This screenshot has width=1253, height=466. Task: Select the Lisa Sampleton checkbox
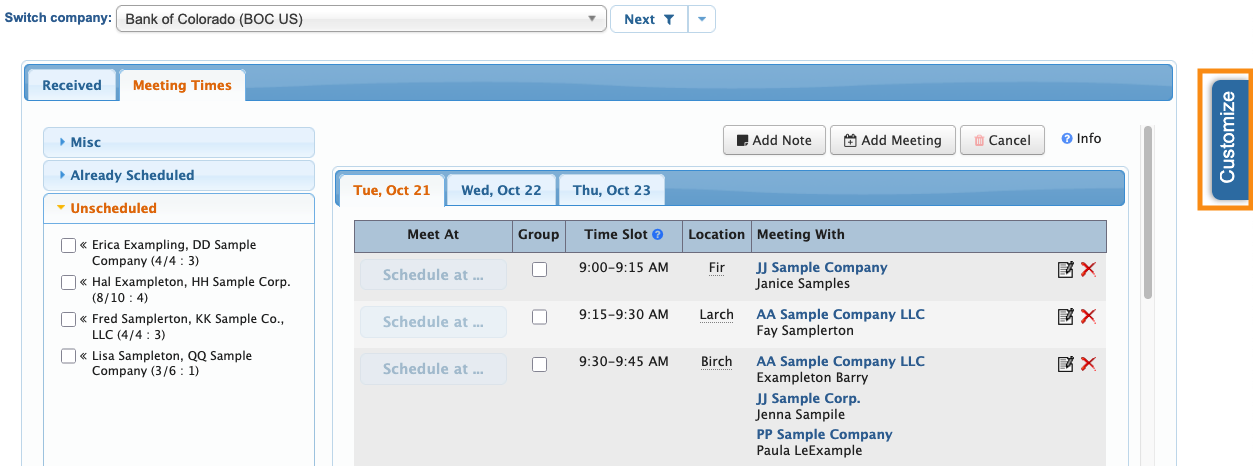click(x=68, y=356)
